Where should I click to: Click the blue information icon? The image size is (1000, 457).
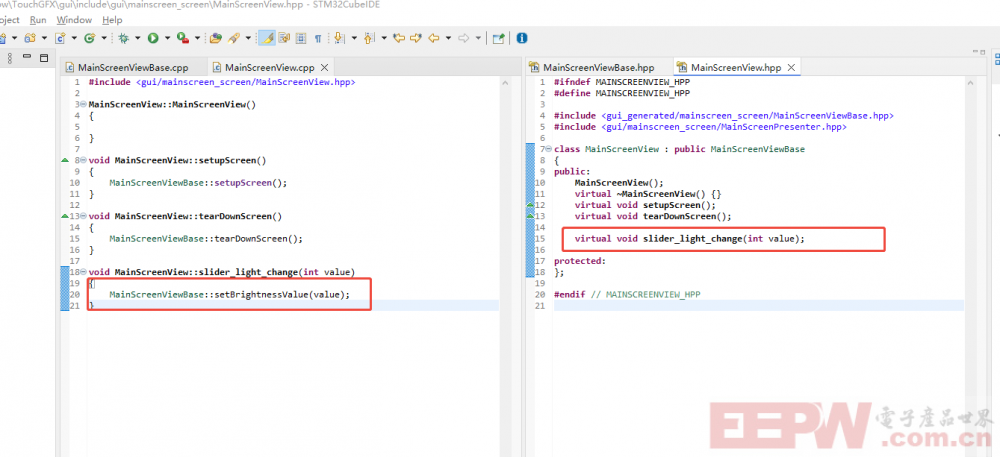pos(522,38)
